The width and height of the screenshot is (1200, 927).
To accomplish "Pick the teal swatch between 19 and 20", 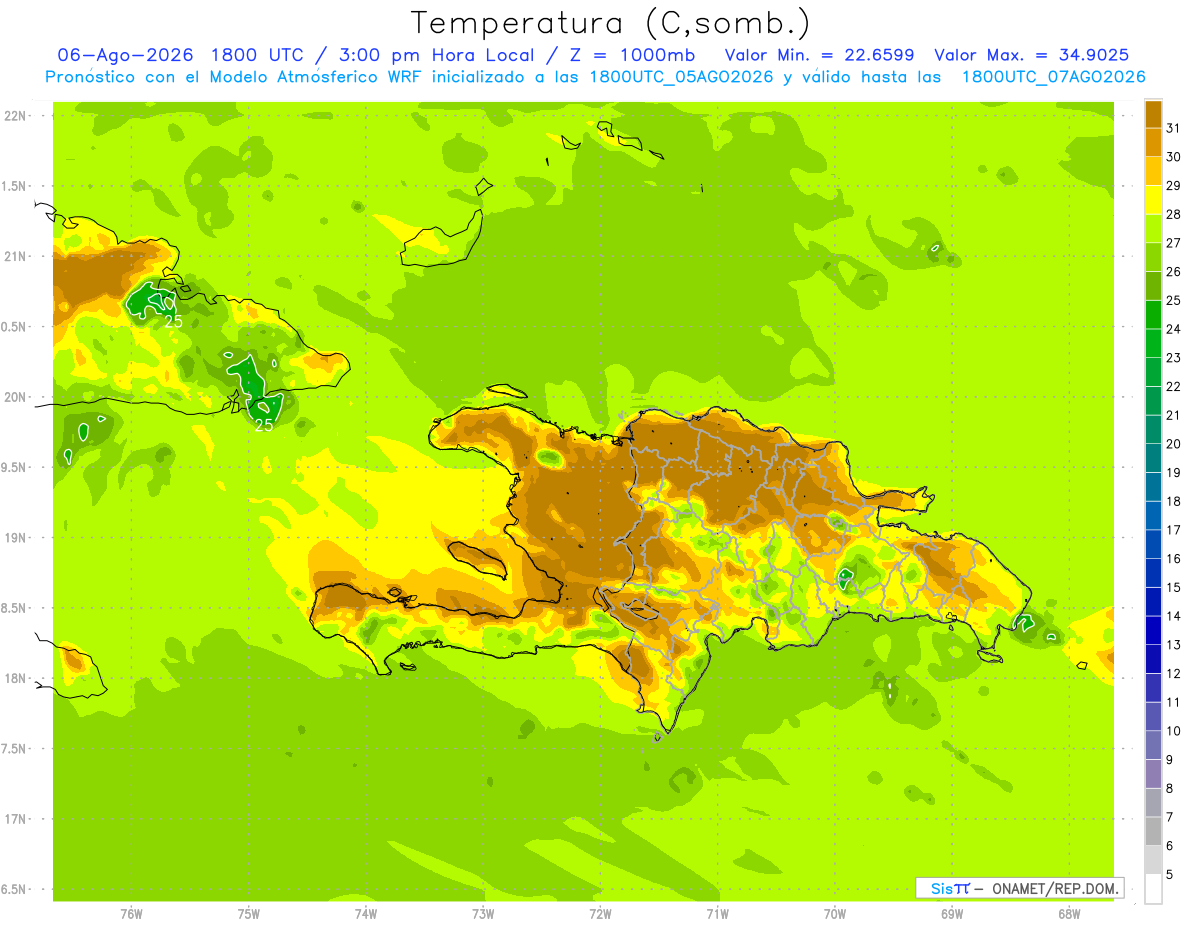I will pos(1153,458).
